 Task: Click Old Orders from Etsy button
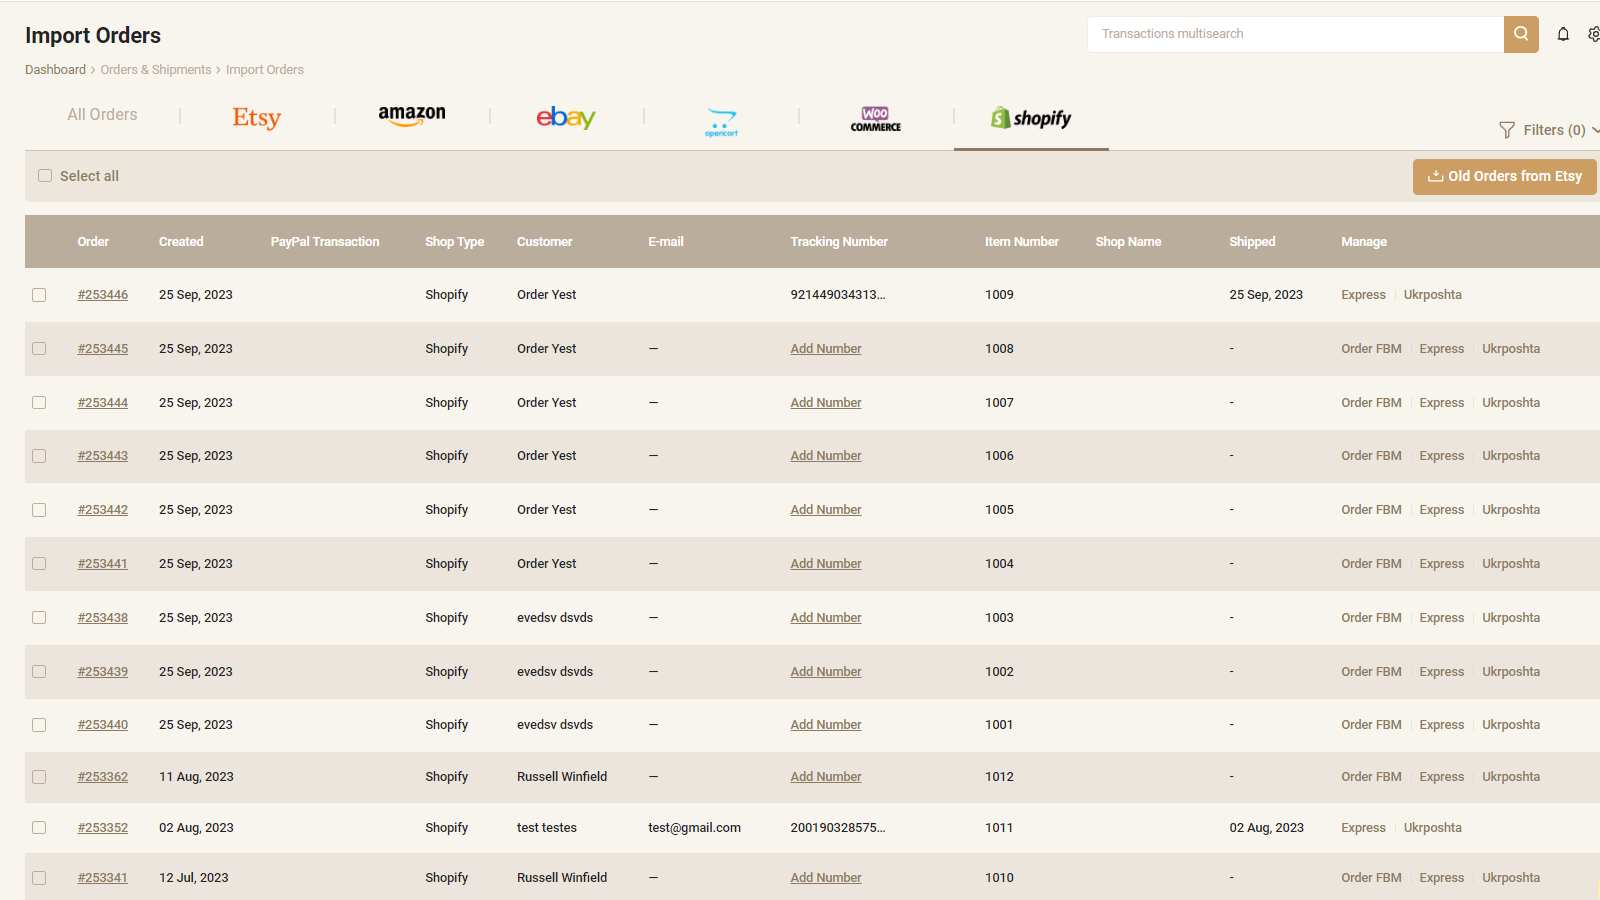pos(1505,176)
